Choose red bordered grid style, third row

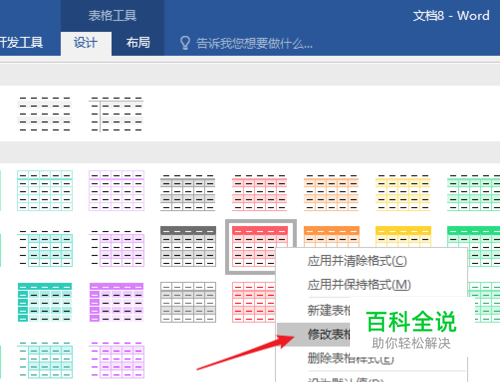pos(254,302)
